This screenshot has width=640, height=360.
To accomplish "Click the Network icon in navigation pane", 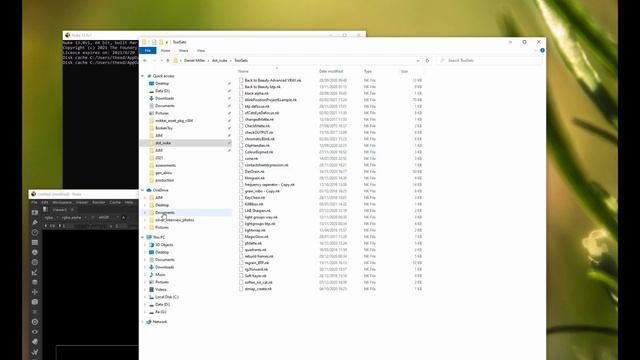I will coord(149,322).
